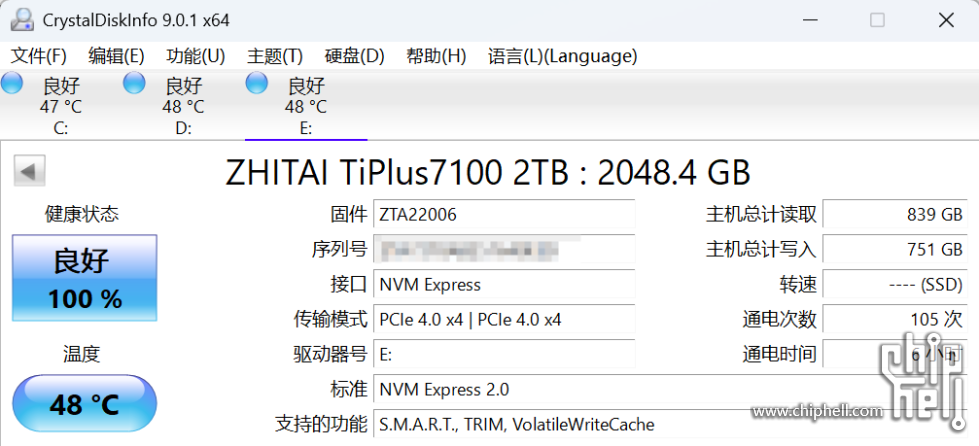Select the C: drive status orb
The image size is (979, 446).
11,82
